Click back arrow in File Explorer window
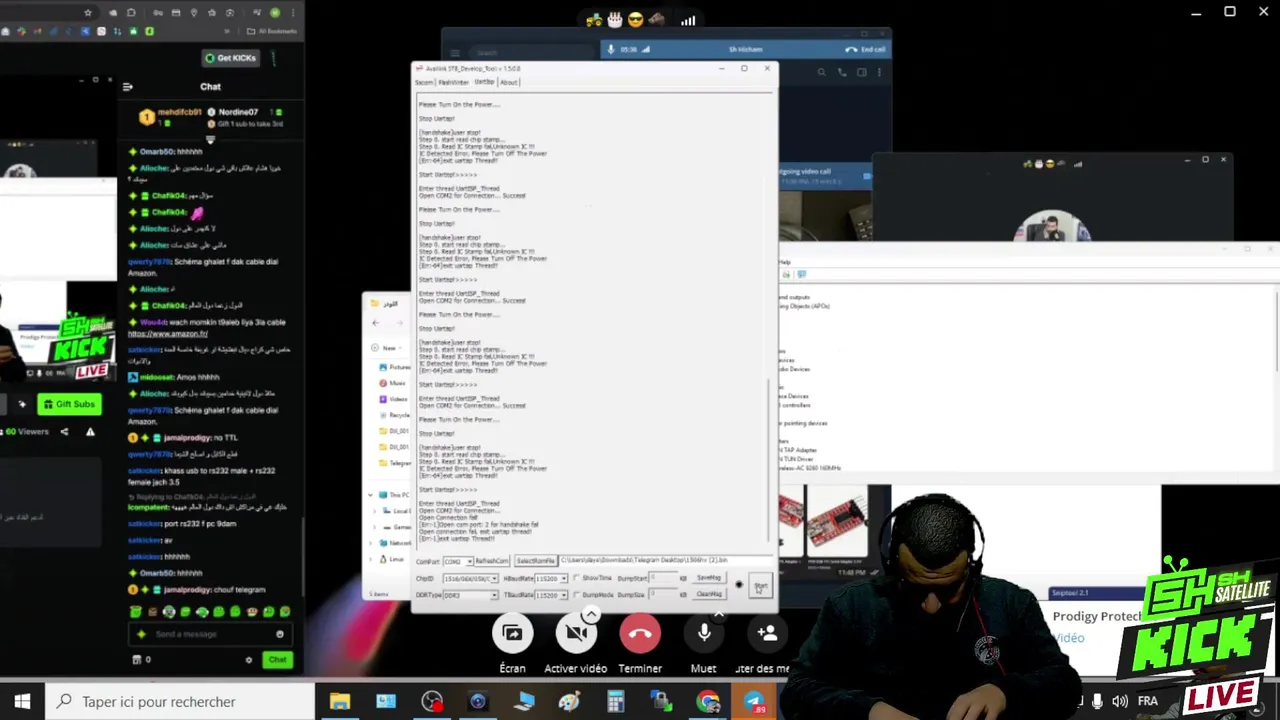 [376, 323]
